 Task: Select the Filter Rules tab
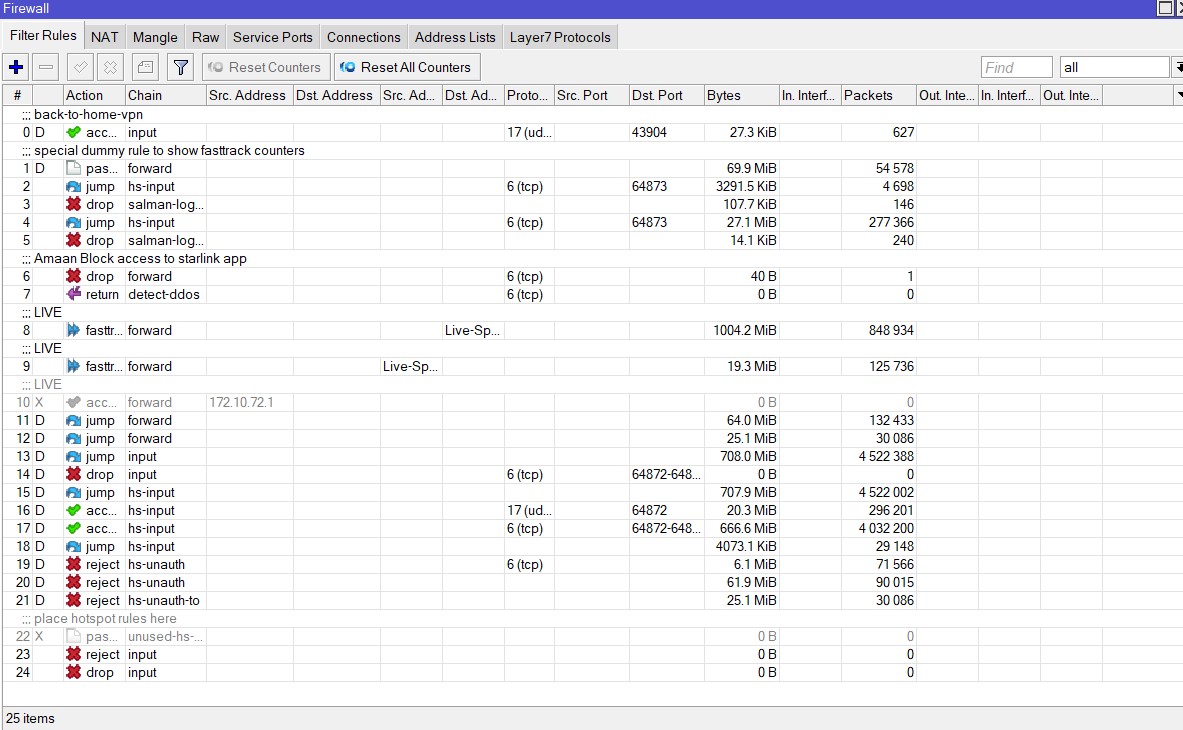[43, 35]
